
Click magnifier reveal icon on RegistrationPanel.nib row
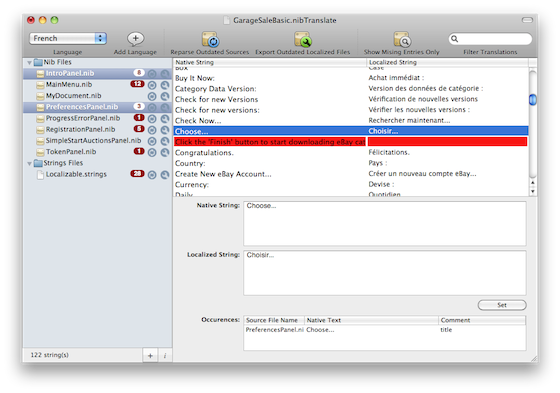coord(165,130)
